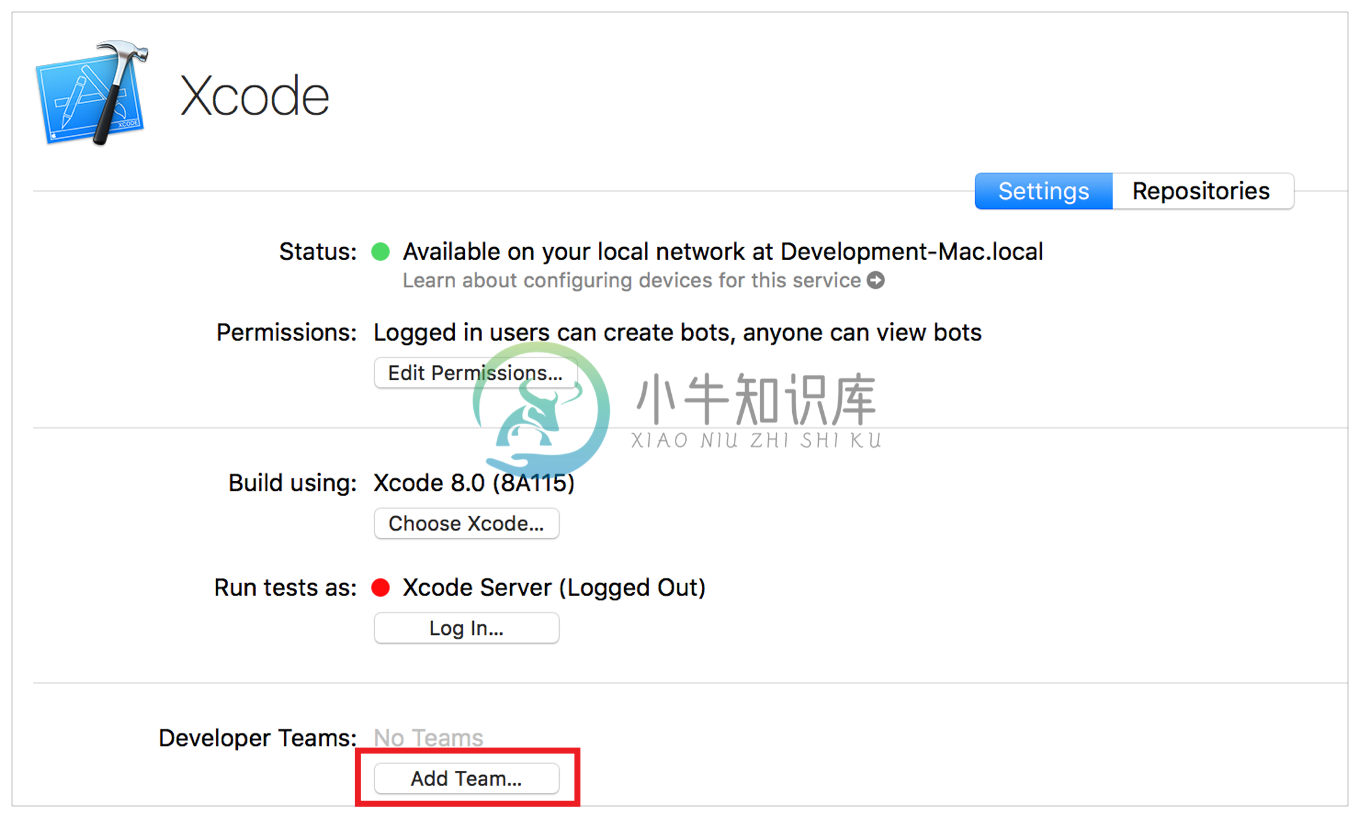Image resolution: width=1360 pixels, height=818 pixels.
Task: Click the No Teams placeholder text
Action: 428,738
